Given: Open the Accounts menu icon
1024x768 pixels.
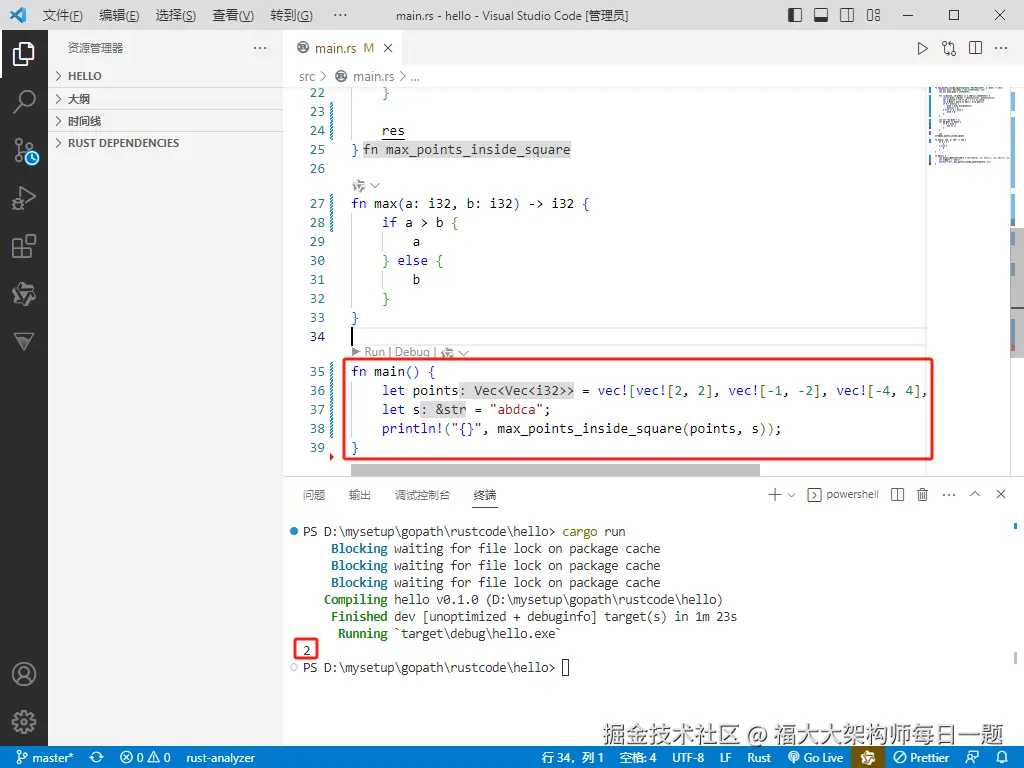Looking at the screenshot, I should (24, 674).
